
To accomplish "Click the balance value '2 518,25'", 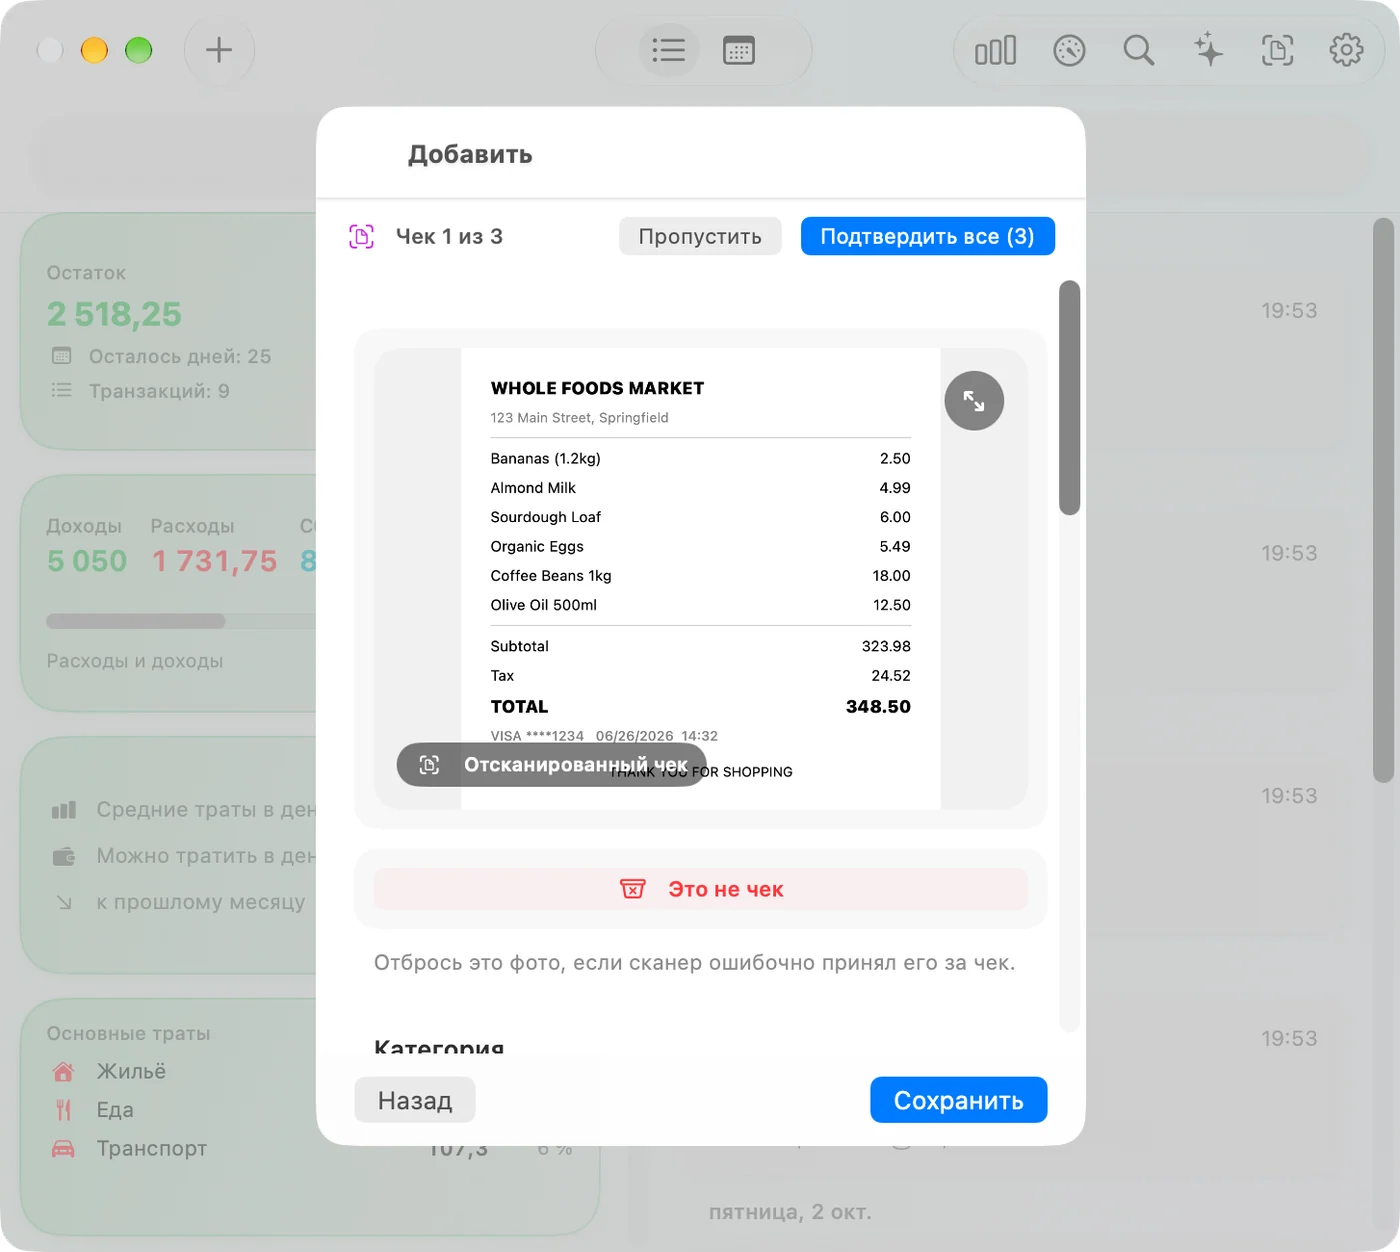I will pyautogui.click(x=114, y=315).
